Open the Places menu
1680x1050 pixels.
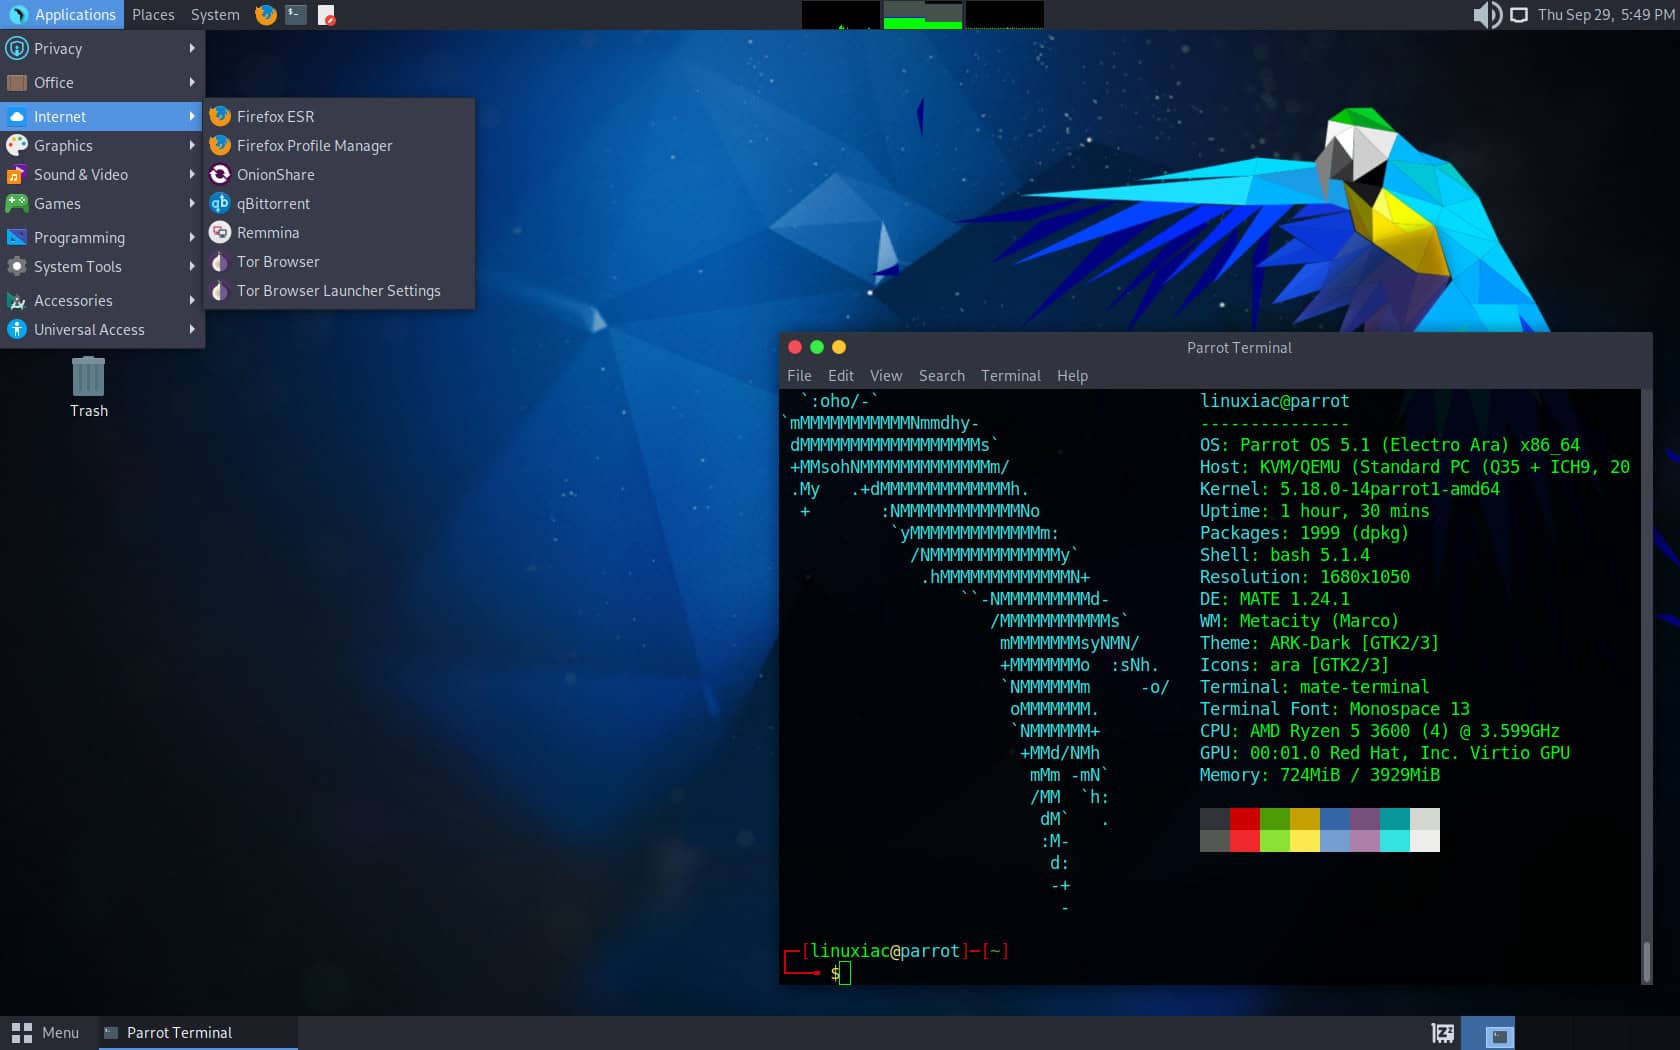152,14
